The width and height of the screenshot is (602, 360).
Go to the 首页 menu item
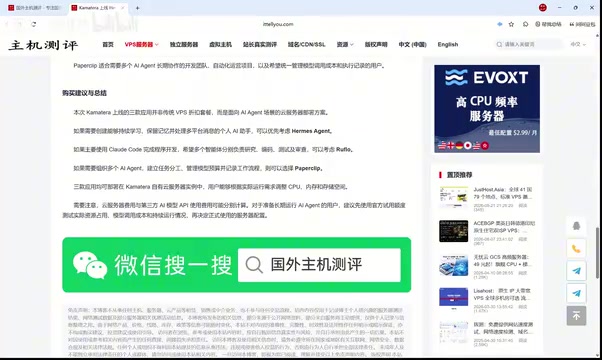108,45
